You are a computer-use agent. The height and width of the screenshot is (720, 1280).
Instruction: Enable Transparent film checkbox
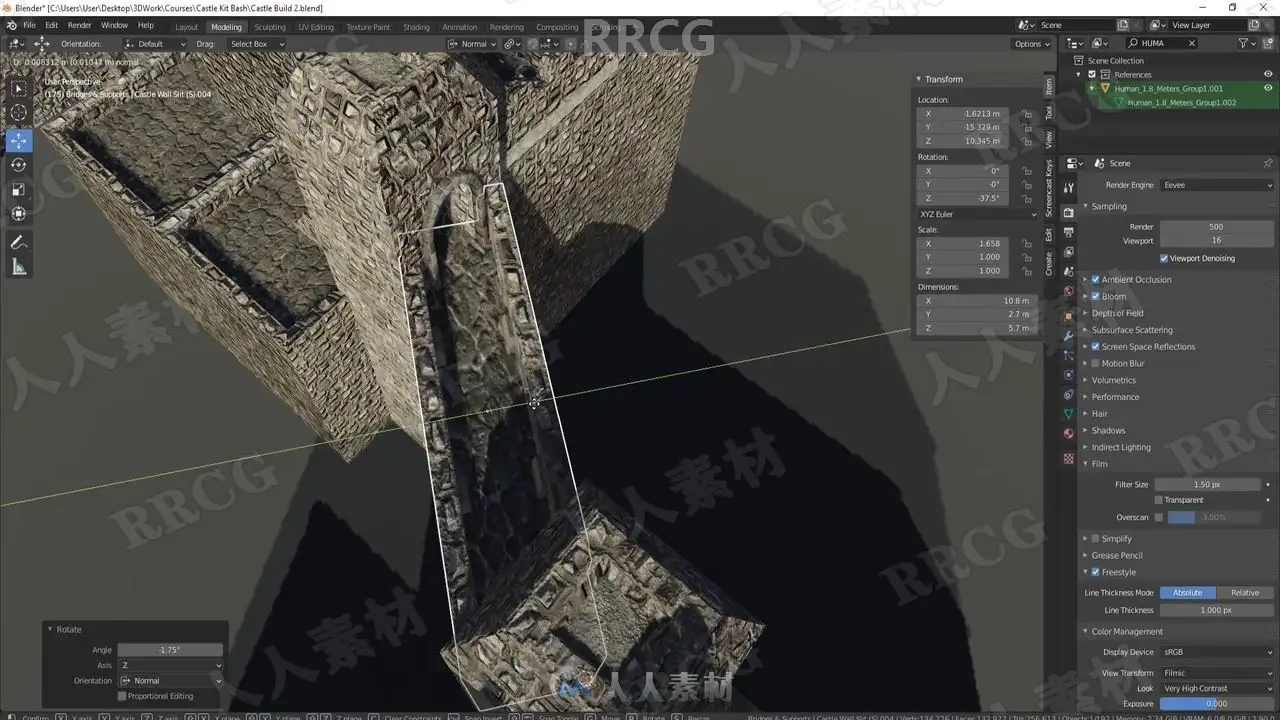[1158, 500]
